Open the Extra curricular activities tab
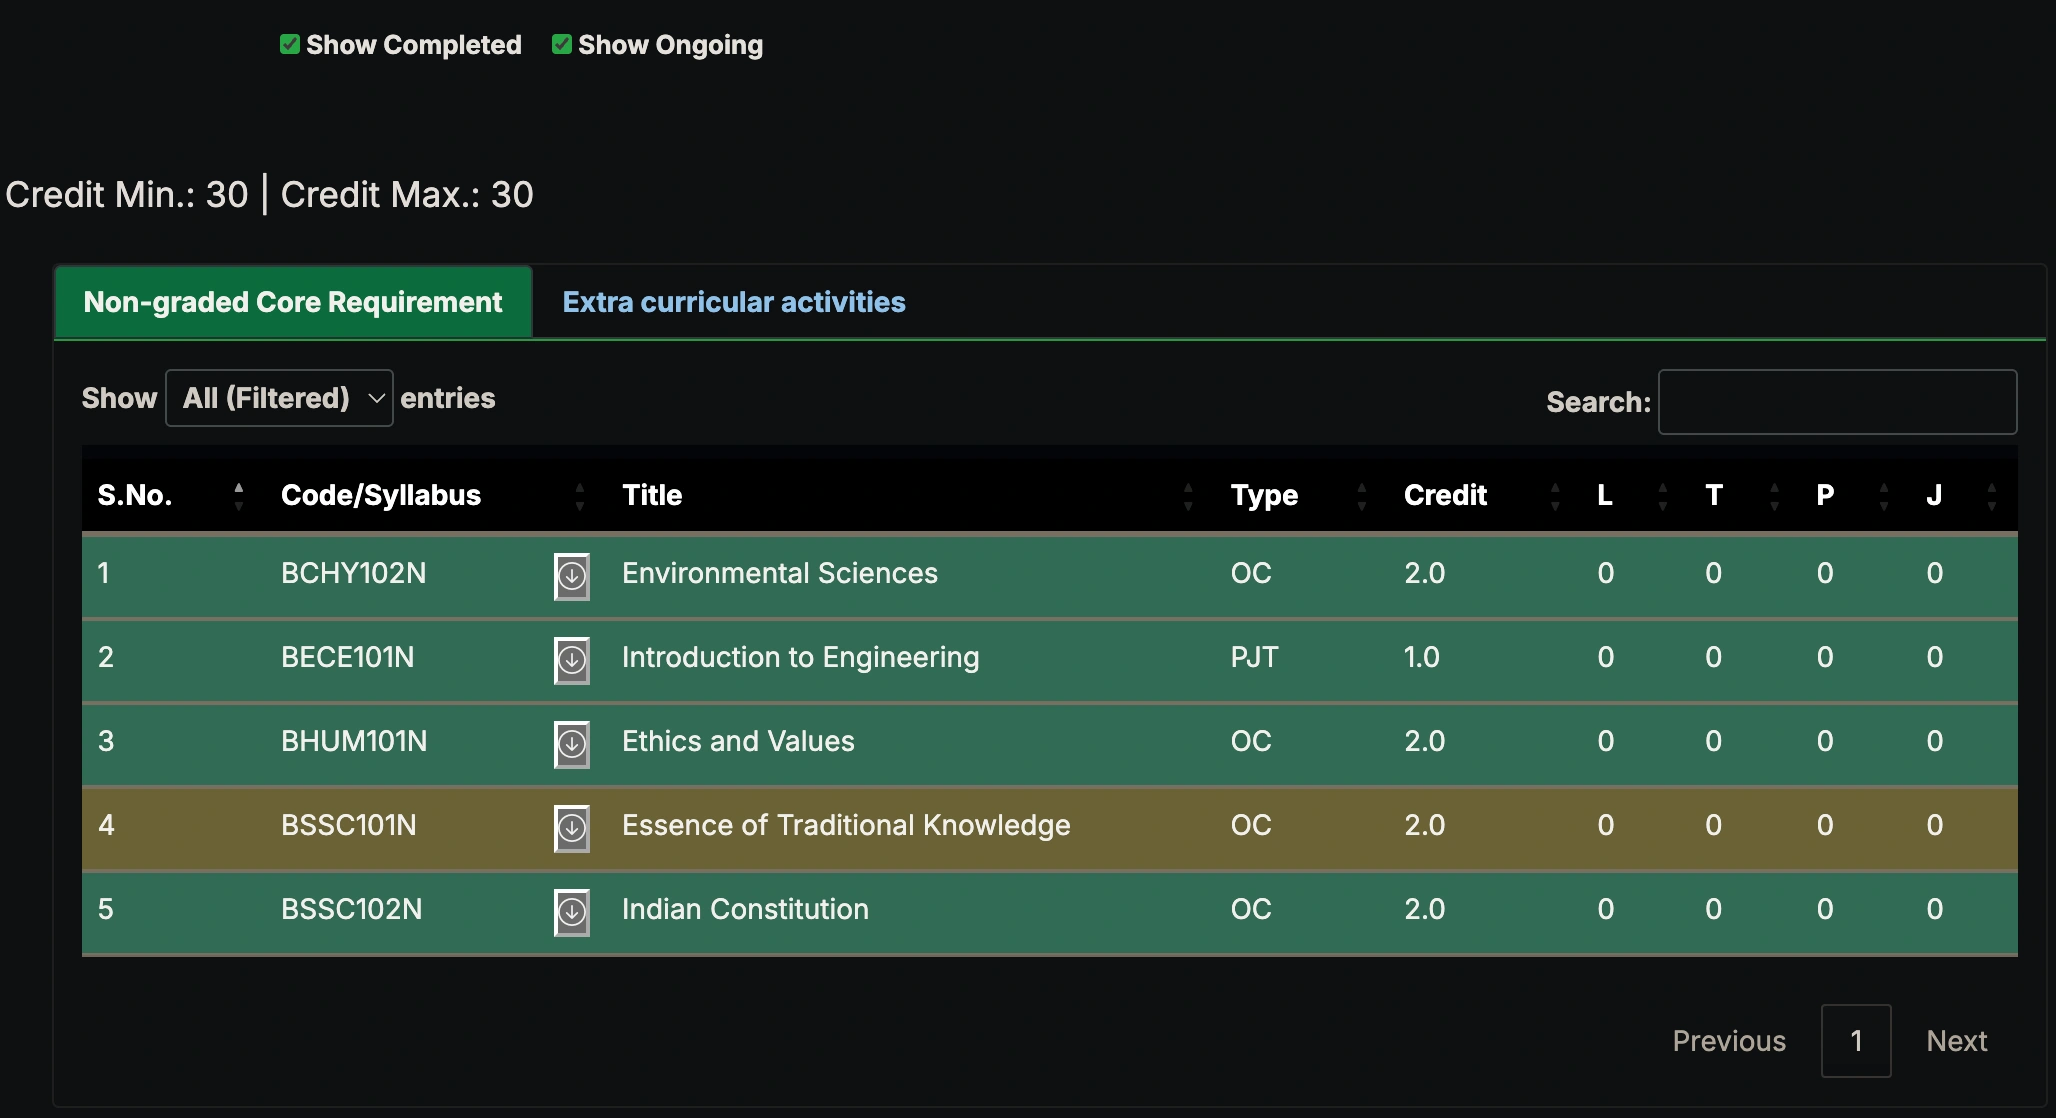The width and height of the screenshot is (2056, 1118). tap(734, 302)
